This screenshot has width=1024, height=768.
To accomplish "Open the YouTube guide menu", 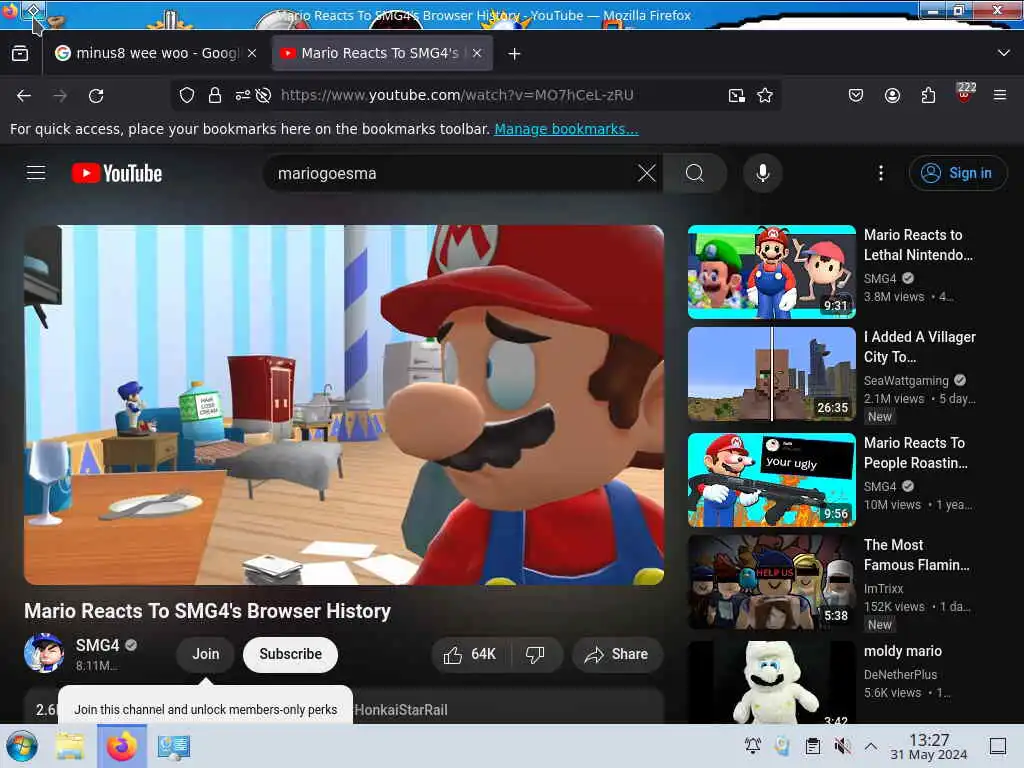I will [36, 173].
